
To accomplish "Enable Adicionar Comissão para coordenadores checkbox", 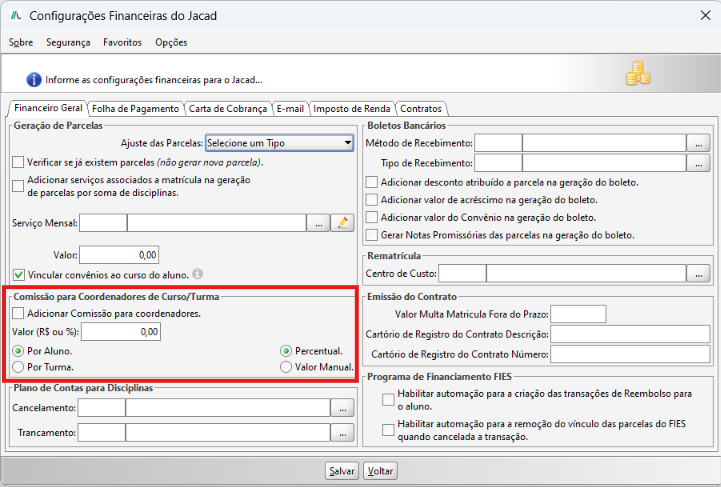I will [x=18, y=314].
